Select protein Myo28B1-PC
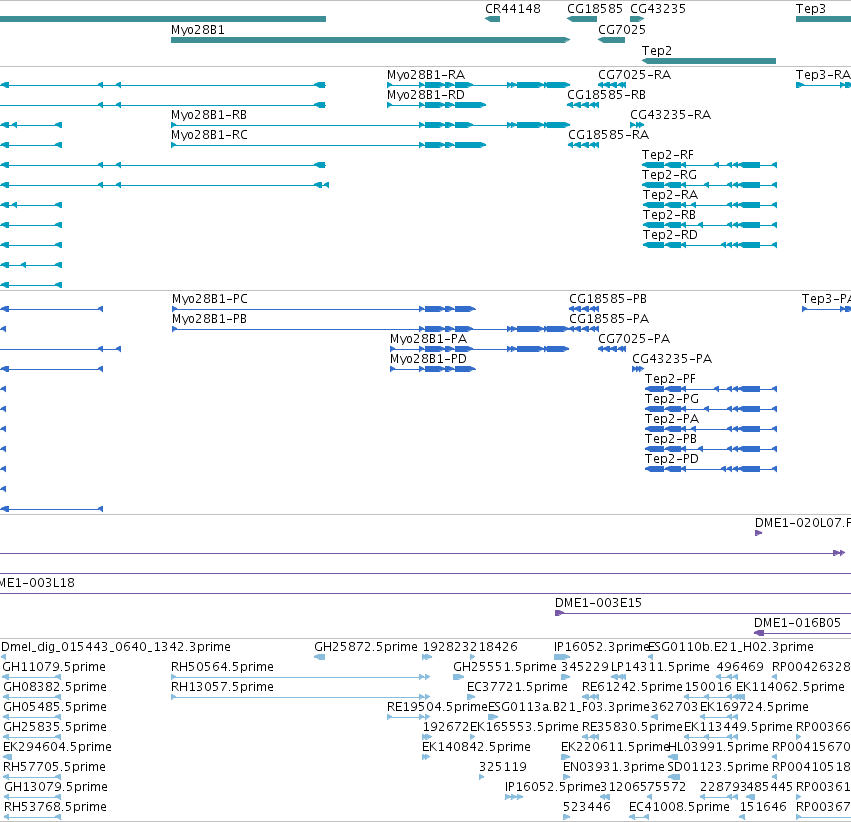The width and height of the screenshot is (851, 822). click(x=324, y=309)
